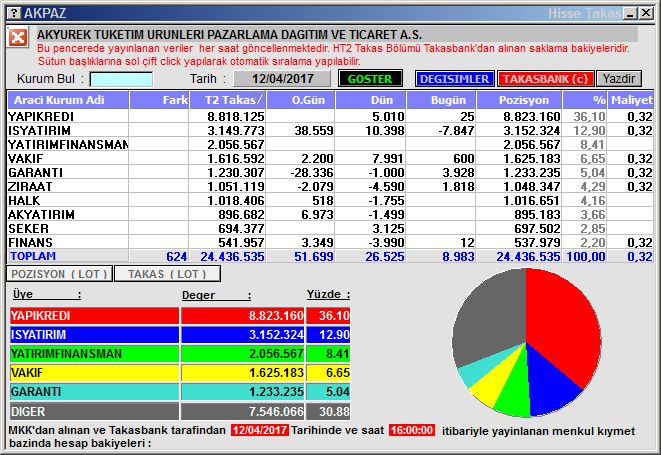Click the cyan GARANTI legend bar
This screenshot has height=455, width=661.
coord(94,392)
